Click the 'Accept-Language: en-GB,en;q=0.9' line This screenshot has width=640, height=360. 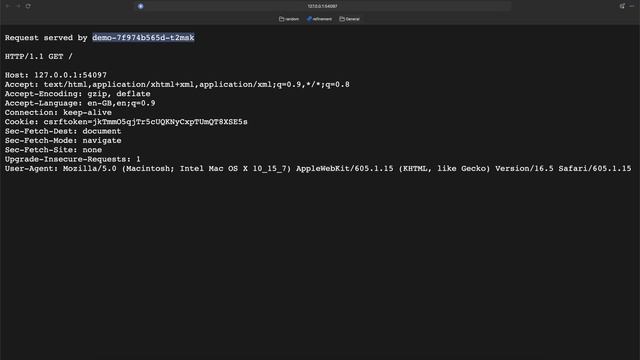[x=80, y=103]
